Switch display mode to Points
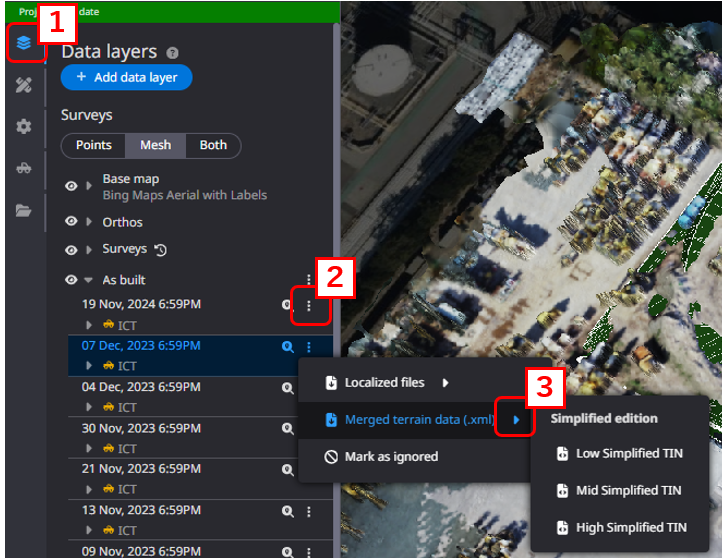The image size is (722, 558). click(93, 145)
